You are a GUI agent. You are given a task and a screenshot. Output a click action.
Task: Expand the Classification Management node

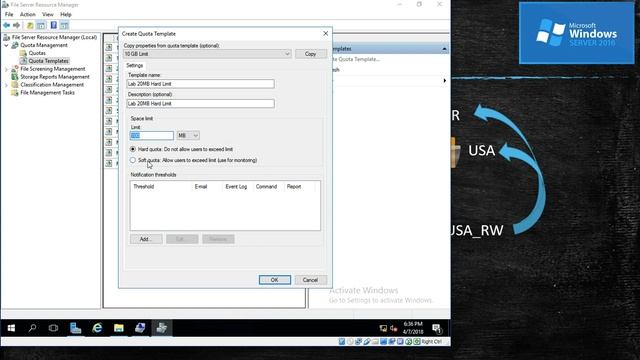6,85
